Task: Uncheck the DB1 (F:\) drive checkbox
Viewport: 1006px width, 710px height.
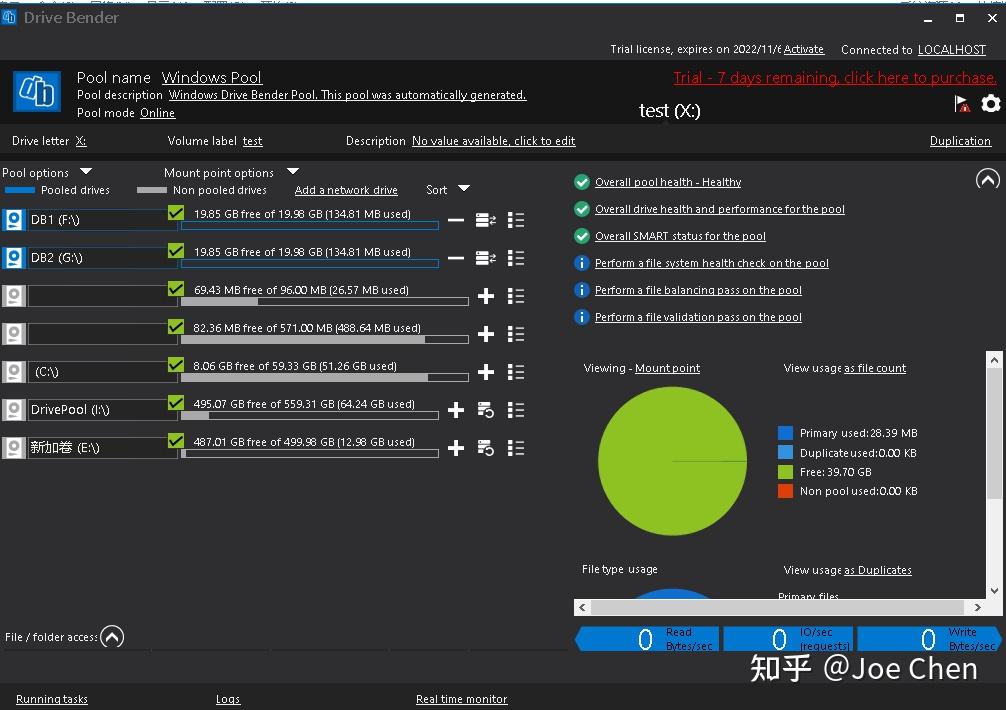Action: 176,212
